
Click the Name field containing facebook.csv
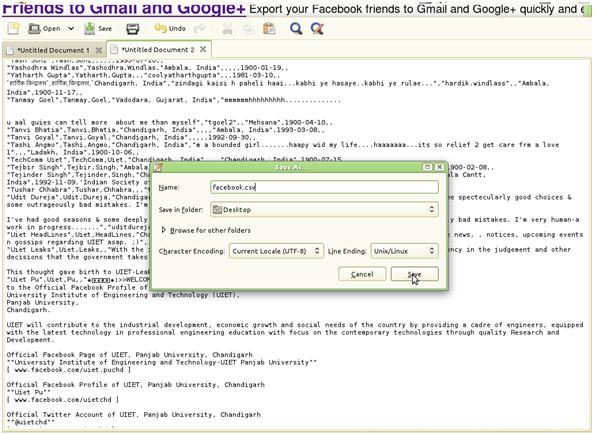pos(324,187)
